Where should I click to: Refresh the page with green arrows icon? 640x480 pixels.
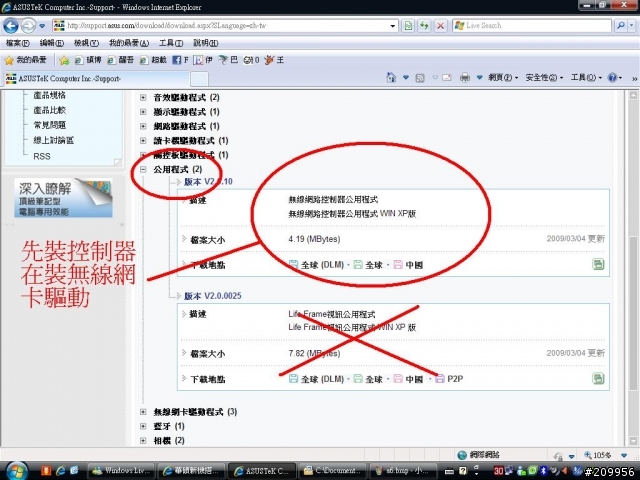[424, 26]
